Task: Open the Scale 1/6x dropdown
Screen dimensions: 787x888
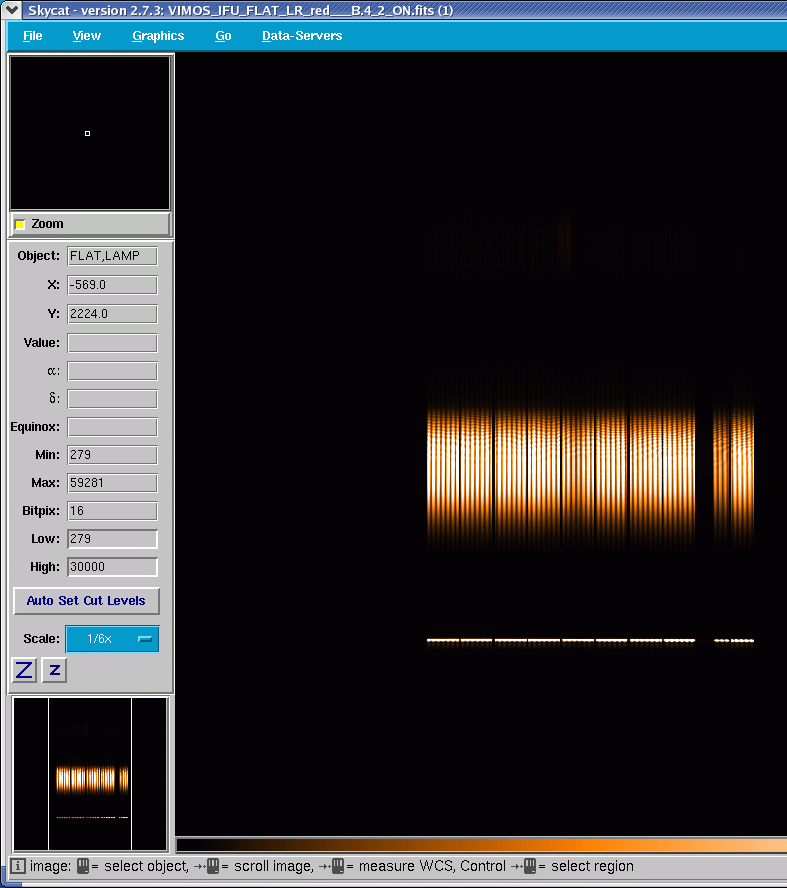Action: pos(112,639)
